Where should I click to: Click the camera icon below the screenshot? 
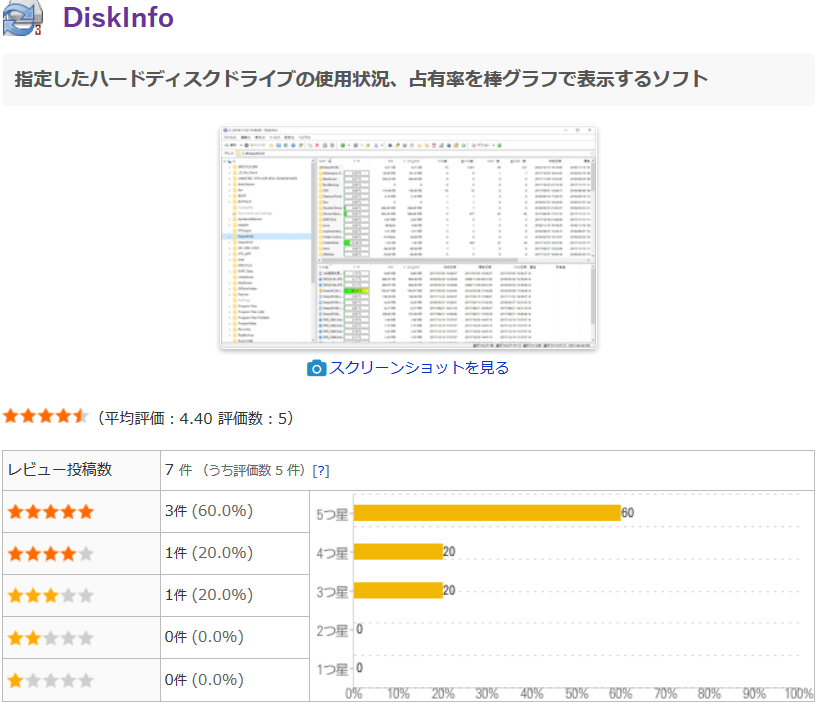click(x=316, y=368)
